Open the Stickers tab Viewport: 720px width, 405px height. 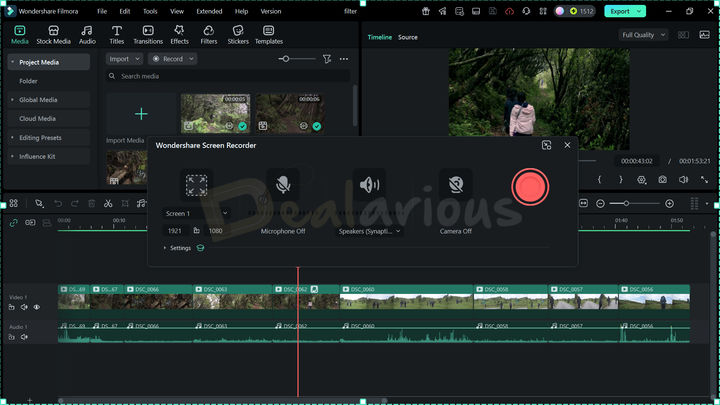pyautogui.click(x=238, y=35)
